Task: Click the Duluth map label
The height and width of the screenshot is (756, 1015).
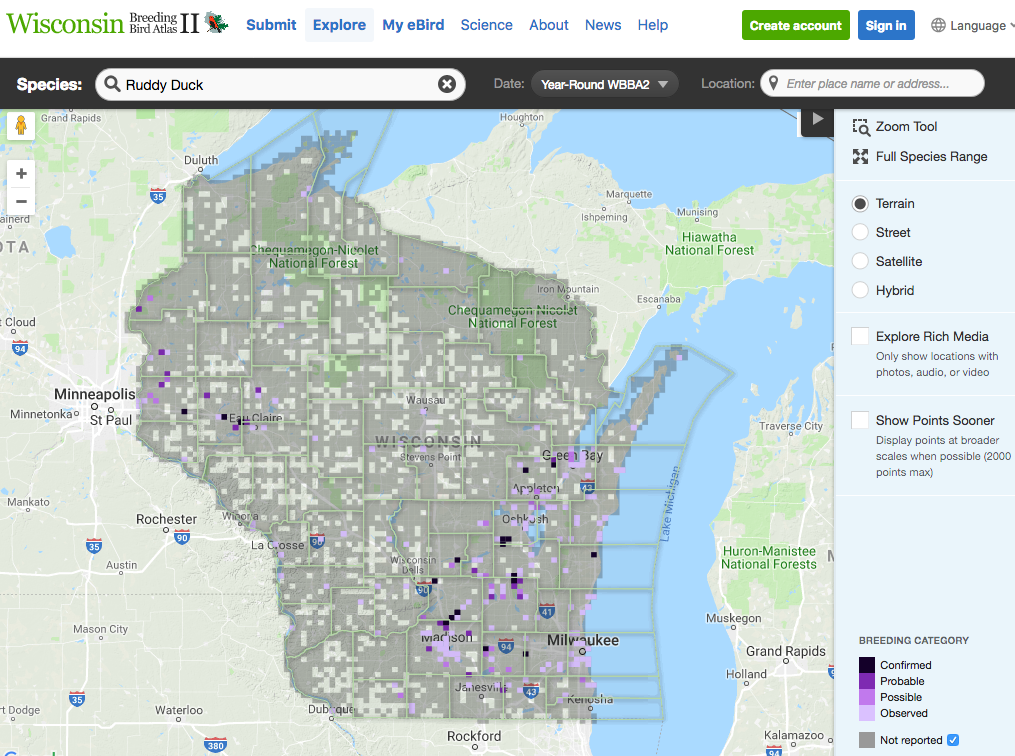Action: point(201,160)
